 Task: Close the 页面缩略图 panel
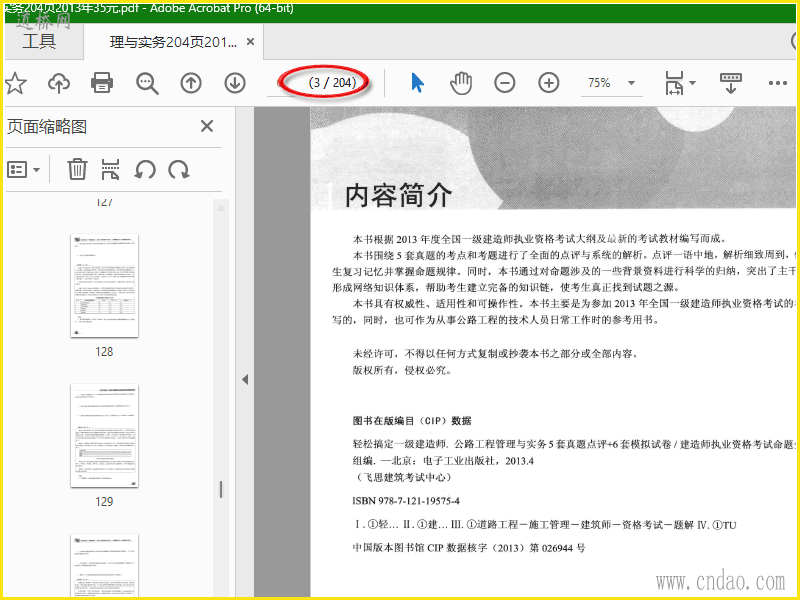(x=207, y=126)
